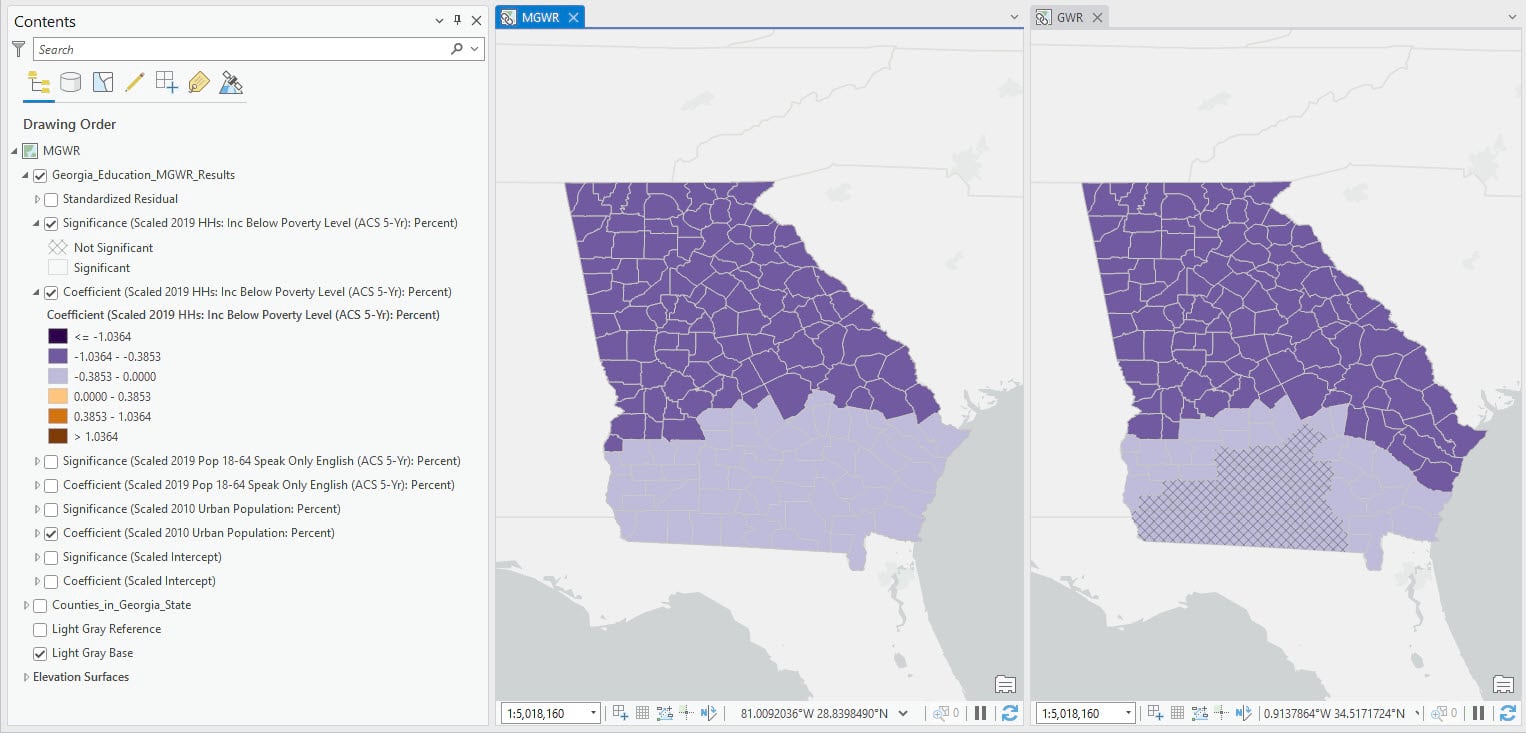Viewport: 1526px width, 733px height.
Task: Hide the Light Gray Base layer
Action: [x=39, y=653]
